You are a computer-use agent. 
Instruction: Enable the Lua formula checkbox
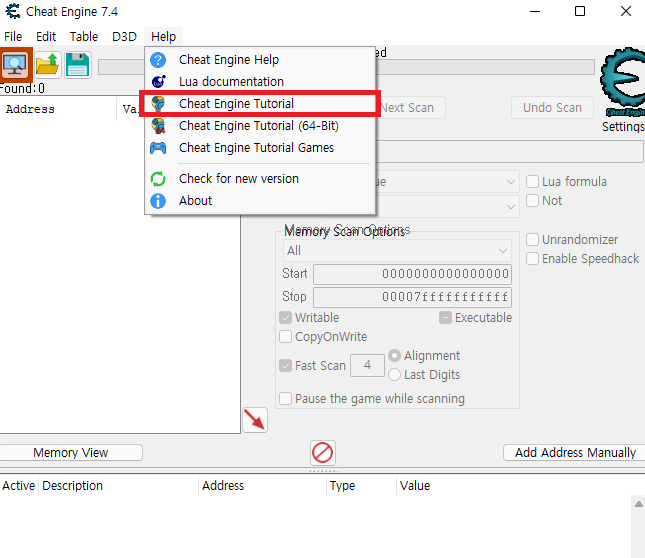(532, 181)
